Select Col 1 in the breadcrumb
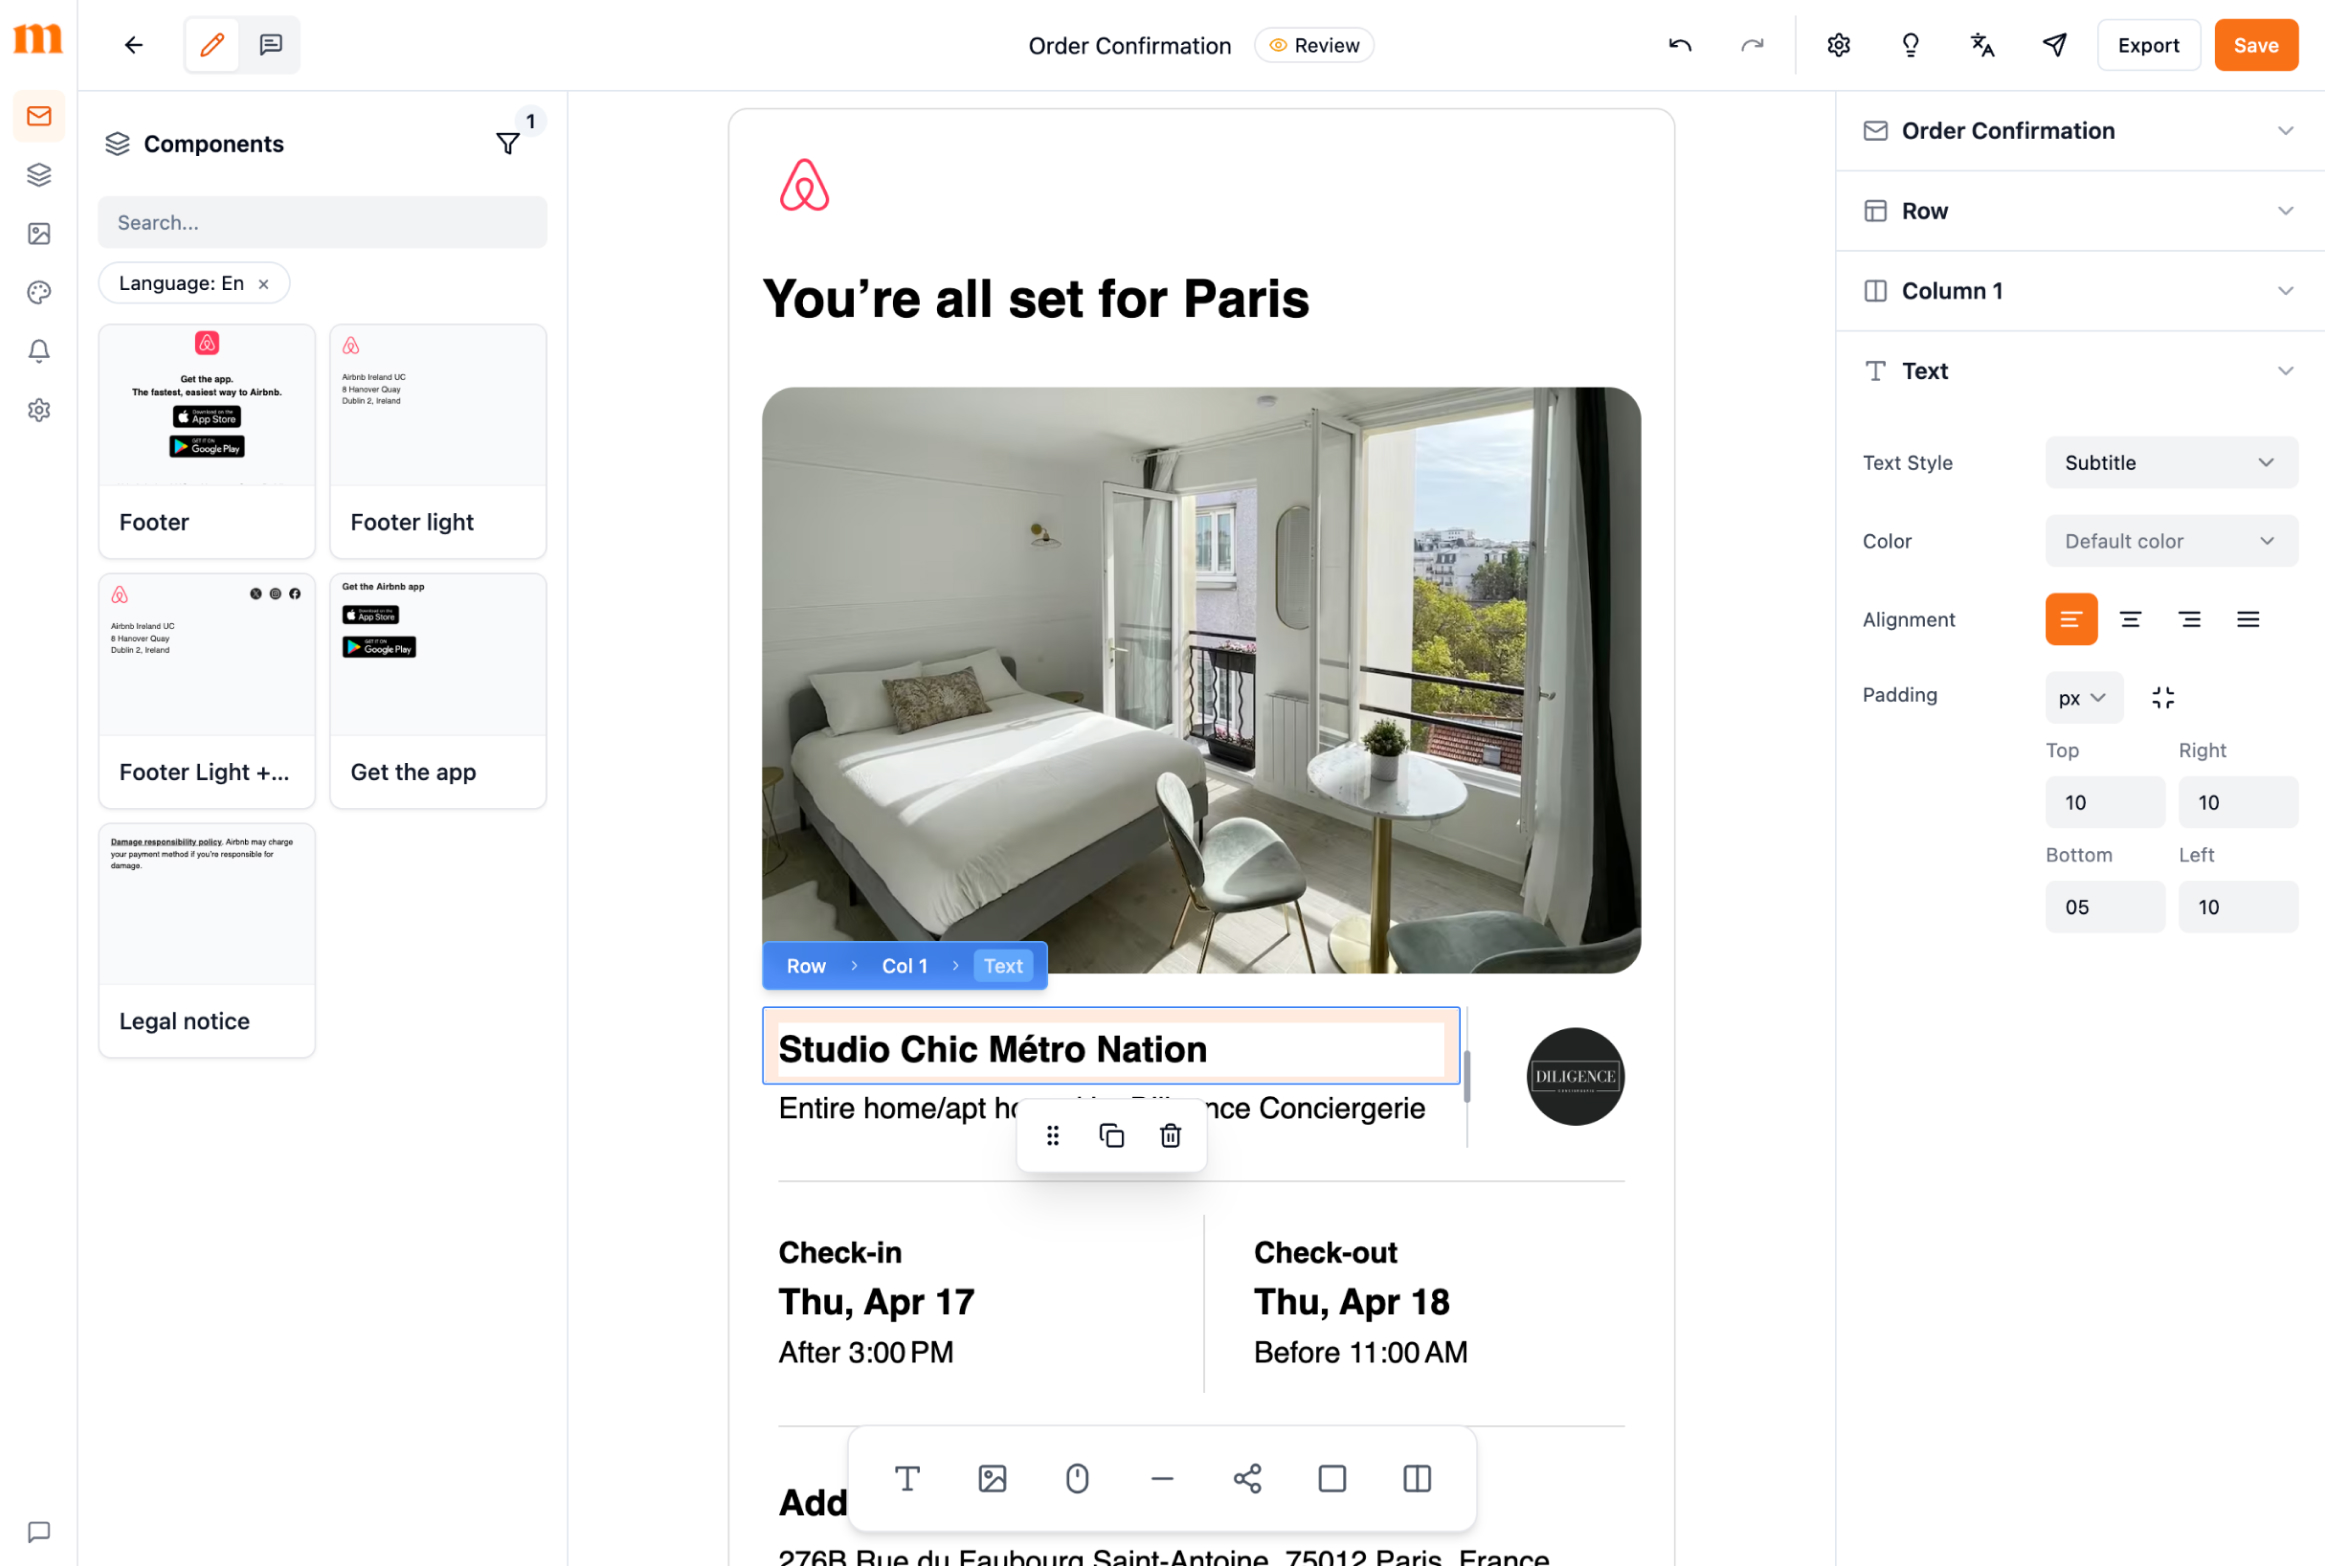The width and height of the screenshot is (2325, 1566). tap(904, 966)
